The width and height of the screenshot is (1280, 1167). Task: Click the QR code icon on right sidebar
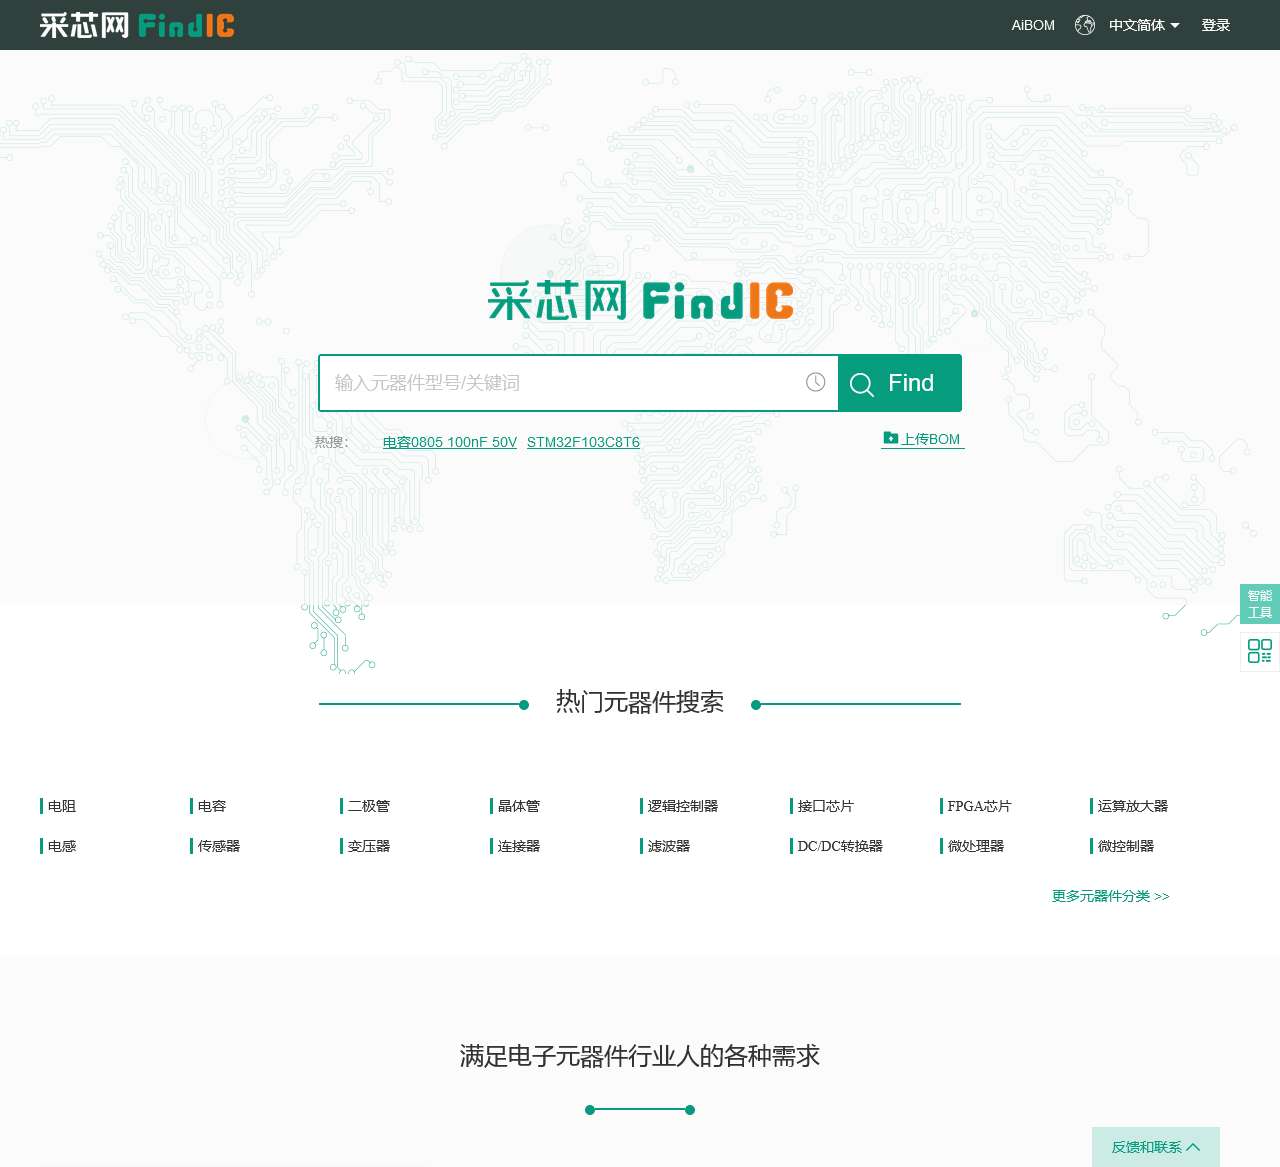[1259, 651]
